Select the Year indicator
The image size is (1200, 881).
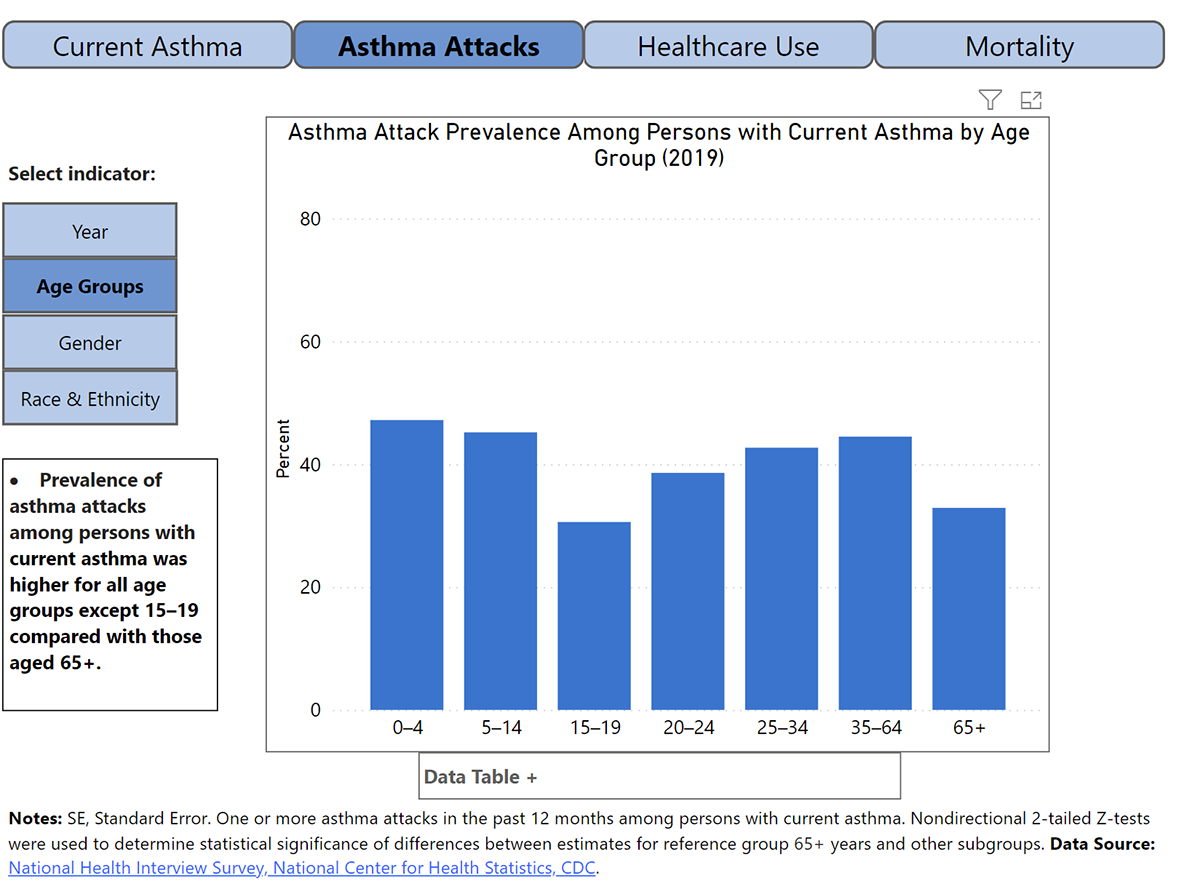(x=90, y=230)
